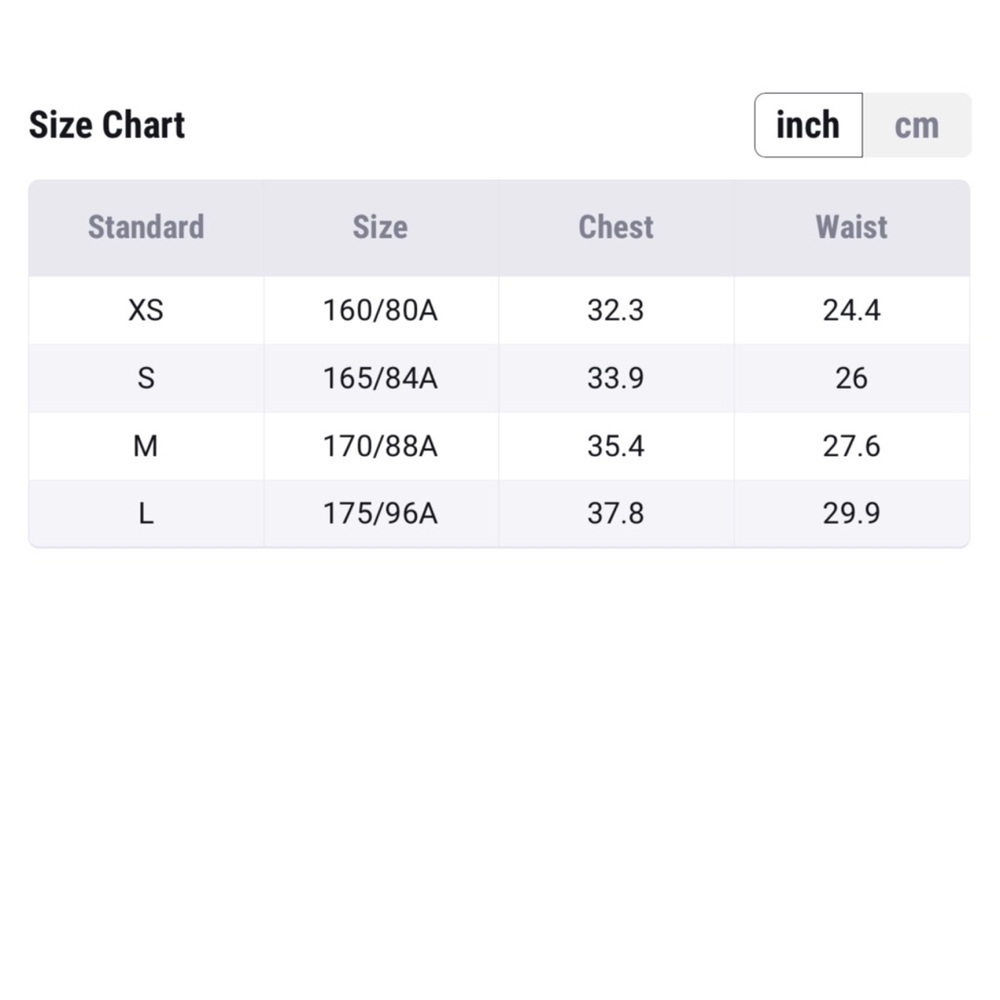
Task: Click waist value 24.4
Action: tap(852, 311)
